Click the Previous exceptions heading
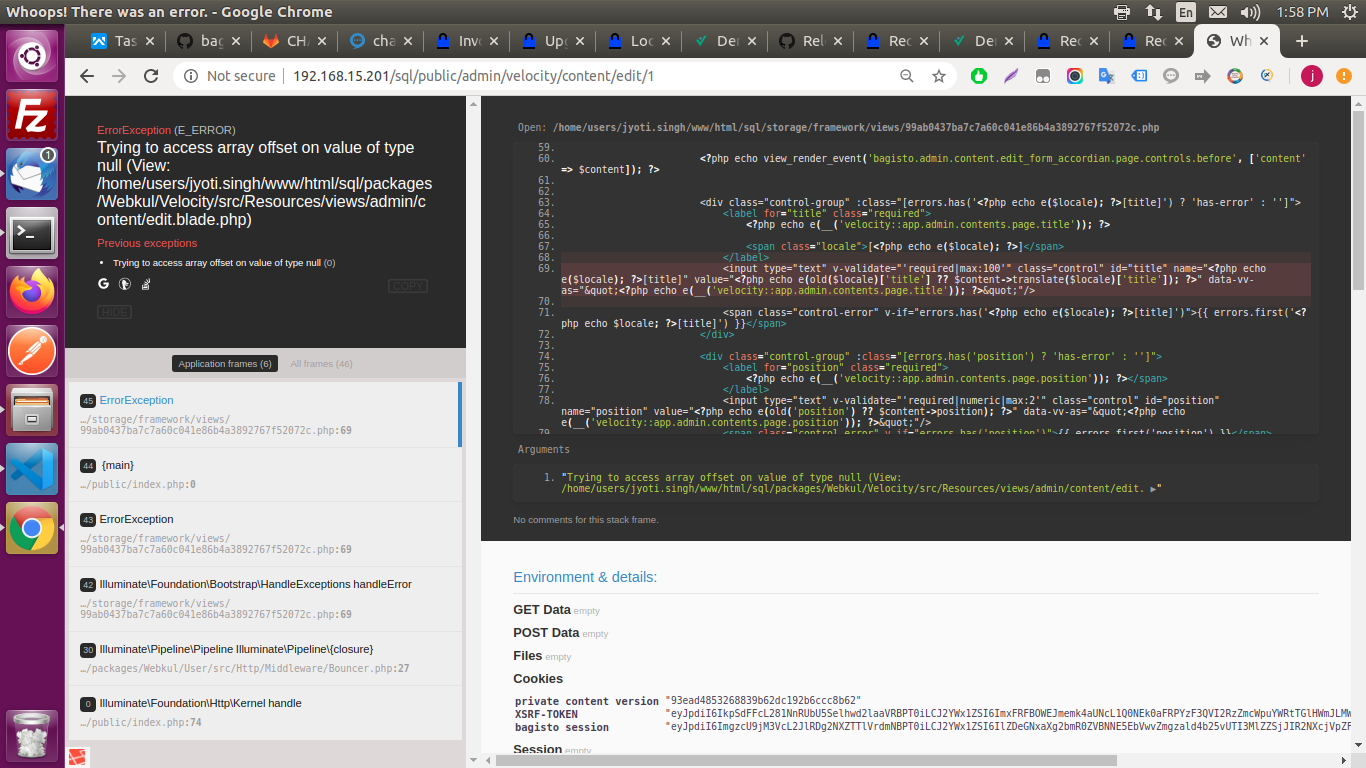 click(x=147, y=243)
